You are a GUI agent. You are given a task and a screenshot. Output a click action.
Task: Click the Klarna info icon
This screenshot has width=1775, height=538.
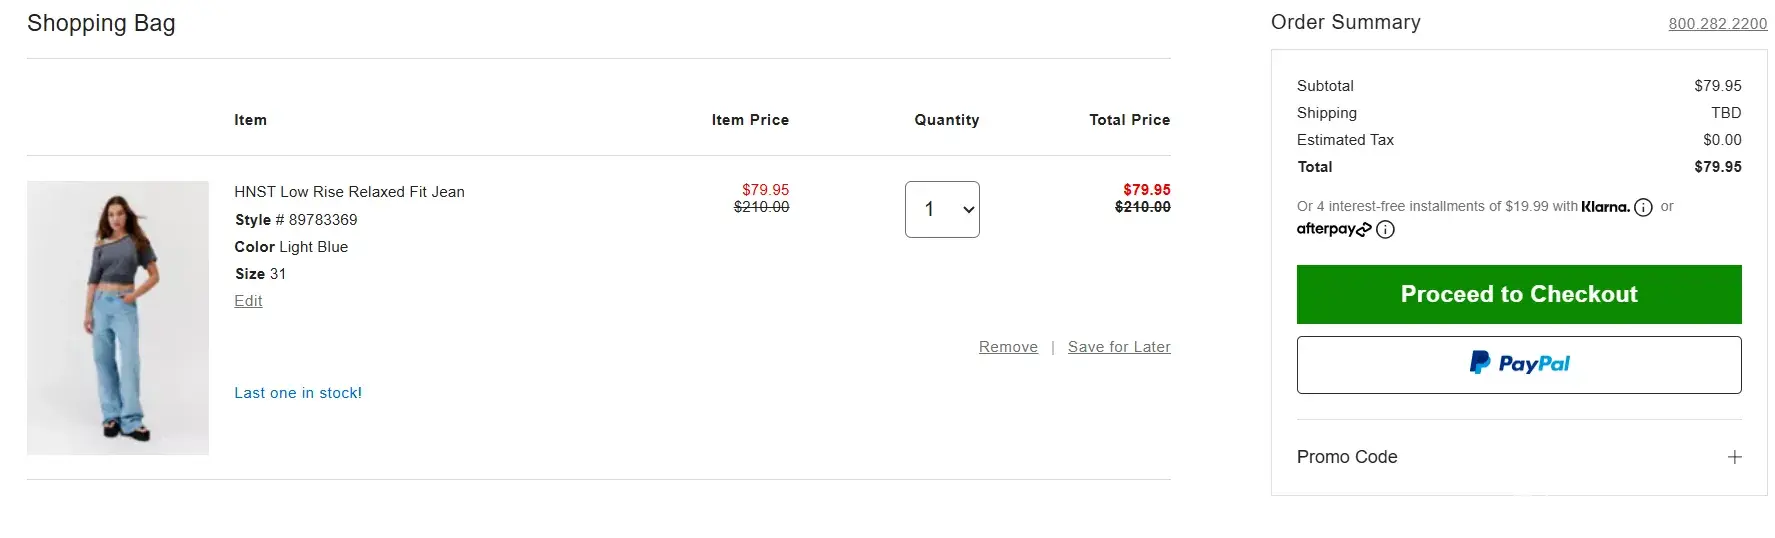(x=1643, y=208)
